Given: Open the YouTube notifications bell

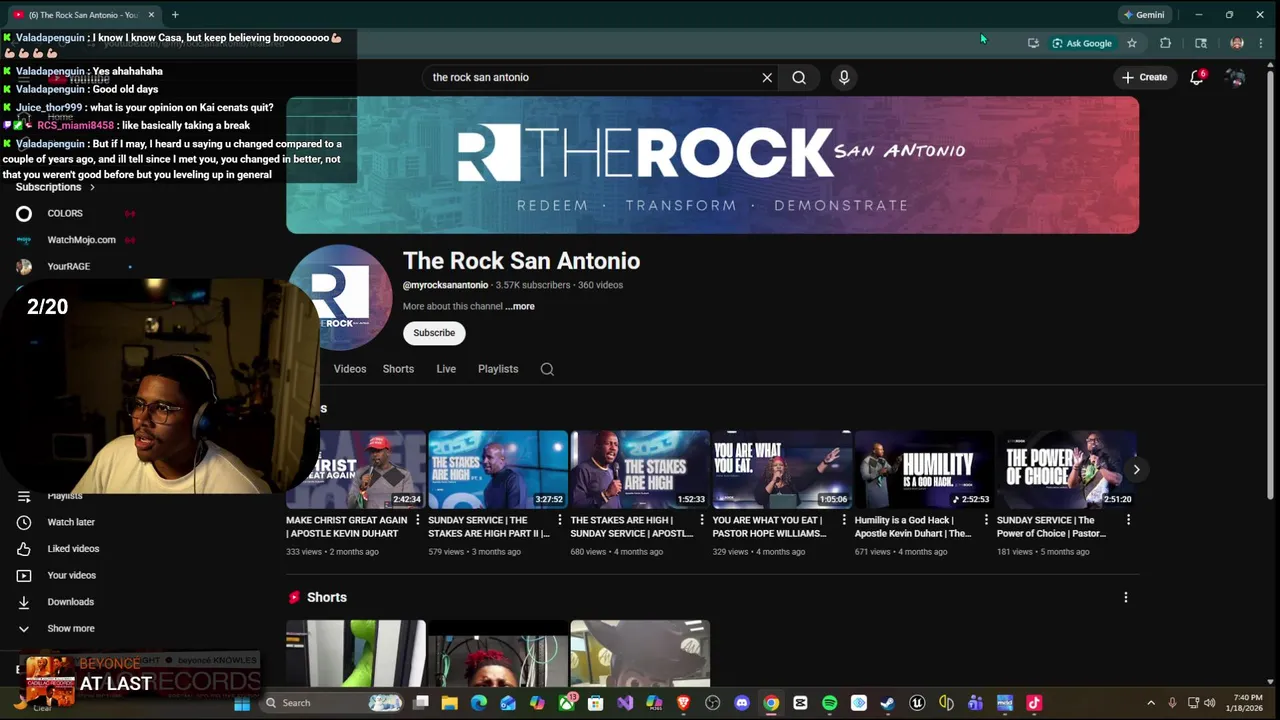Looking at the screenshot, I should [1197, 77].
